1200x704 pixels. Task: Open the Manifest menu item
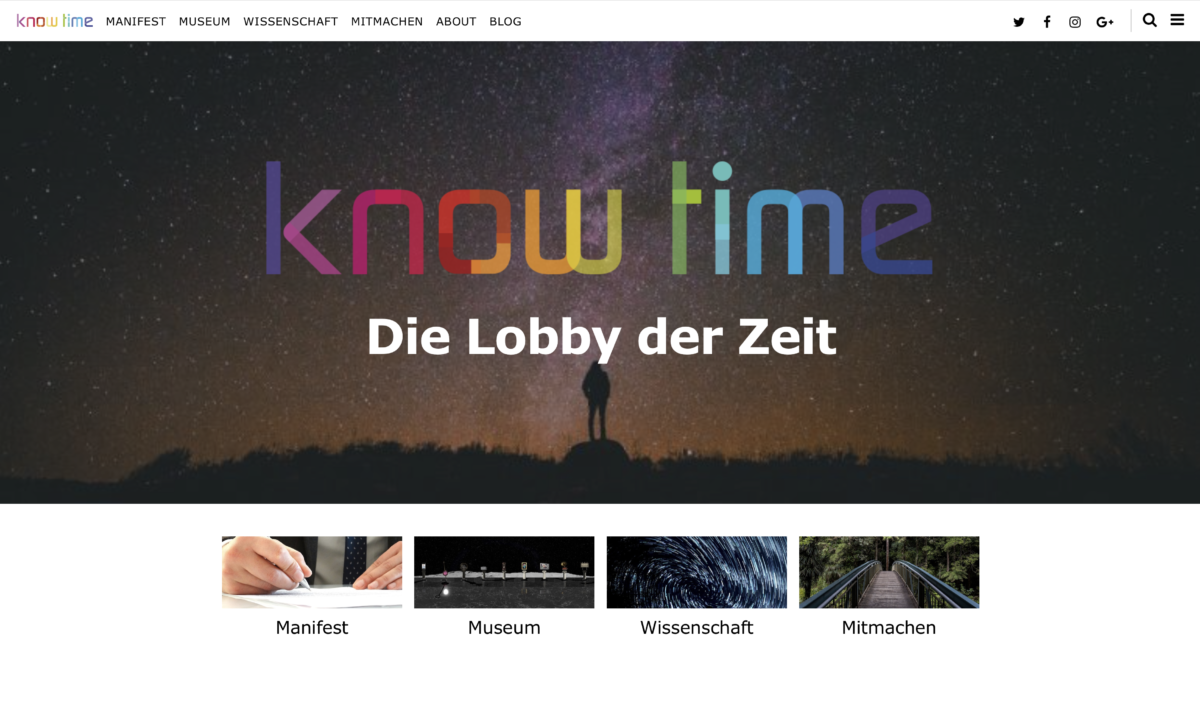136,22
